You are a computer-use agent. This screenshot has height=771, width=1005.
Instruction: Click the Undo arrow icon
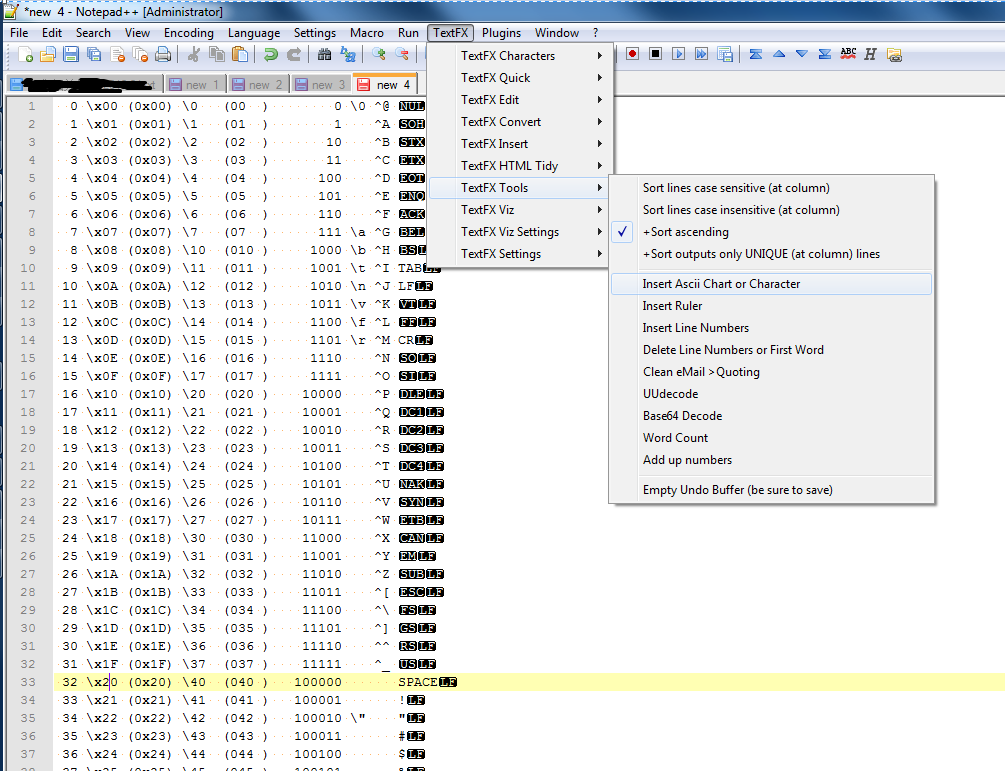pos(271,55)
